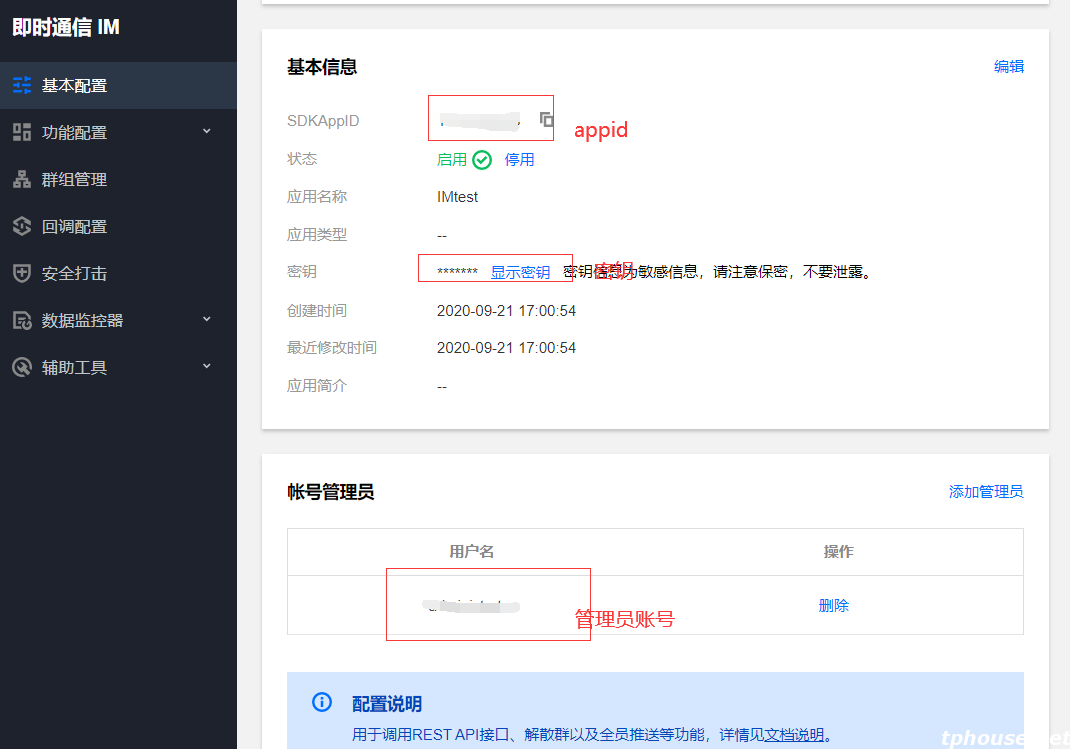
Task: Click the 帐号管理员 section heading
Action: [x=330, y=492]
